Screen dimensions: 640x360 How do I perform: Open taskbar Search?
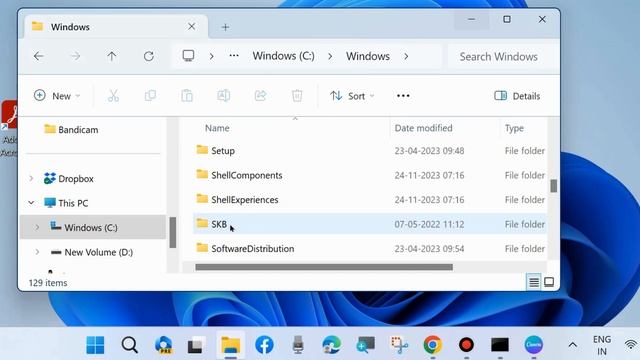[x=129, y=345]
